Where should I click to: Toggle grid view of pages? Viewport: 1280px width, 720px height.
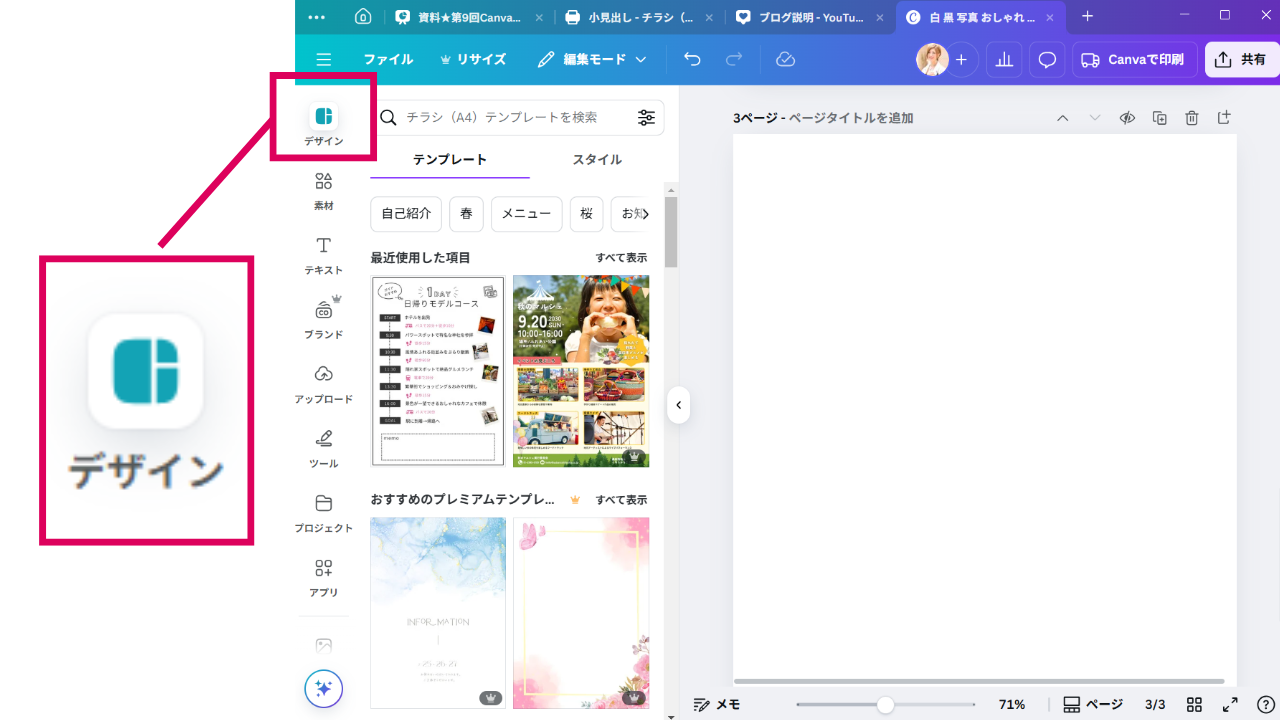tap(1194, 704)
